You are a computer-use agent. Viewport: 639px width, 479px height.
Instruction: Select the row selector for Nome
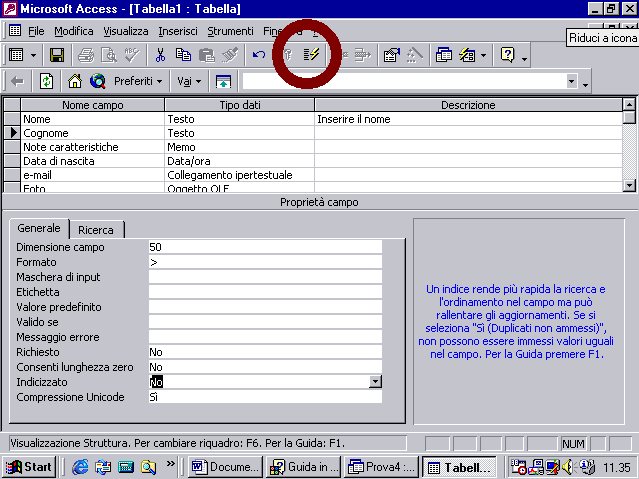coord(12,119)
